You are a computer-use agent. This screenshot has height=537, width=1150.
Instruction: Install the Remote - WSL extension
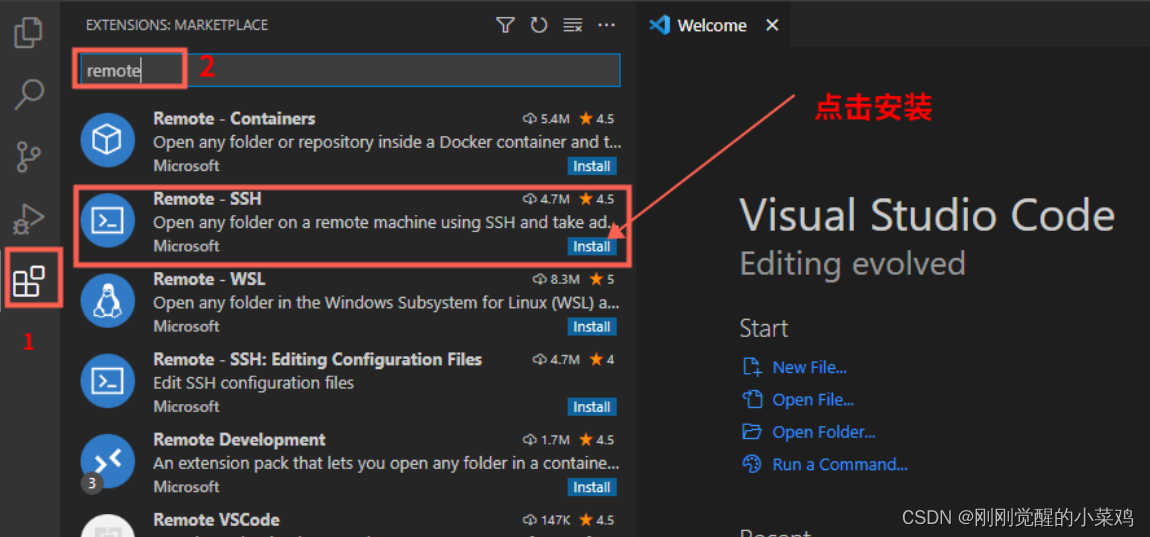(x=592, y=326)
